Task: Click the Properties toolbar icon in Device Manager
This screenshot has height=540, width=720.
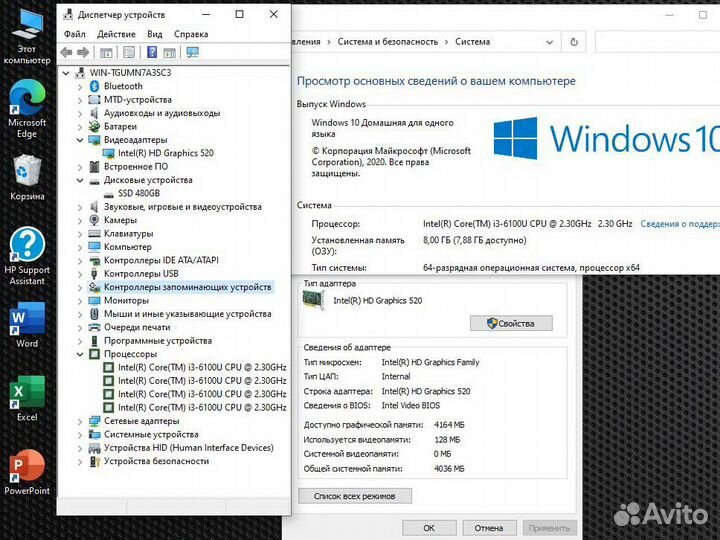Action: (129, 52)
